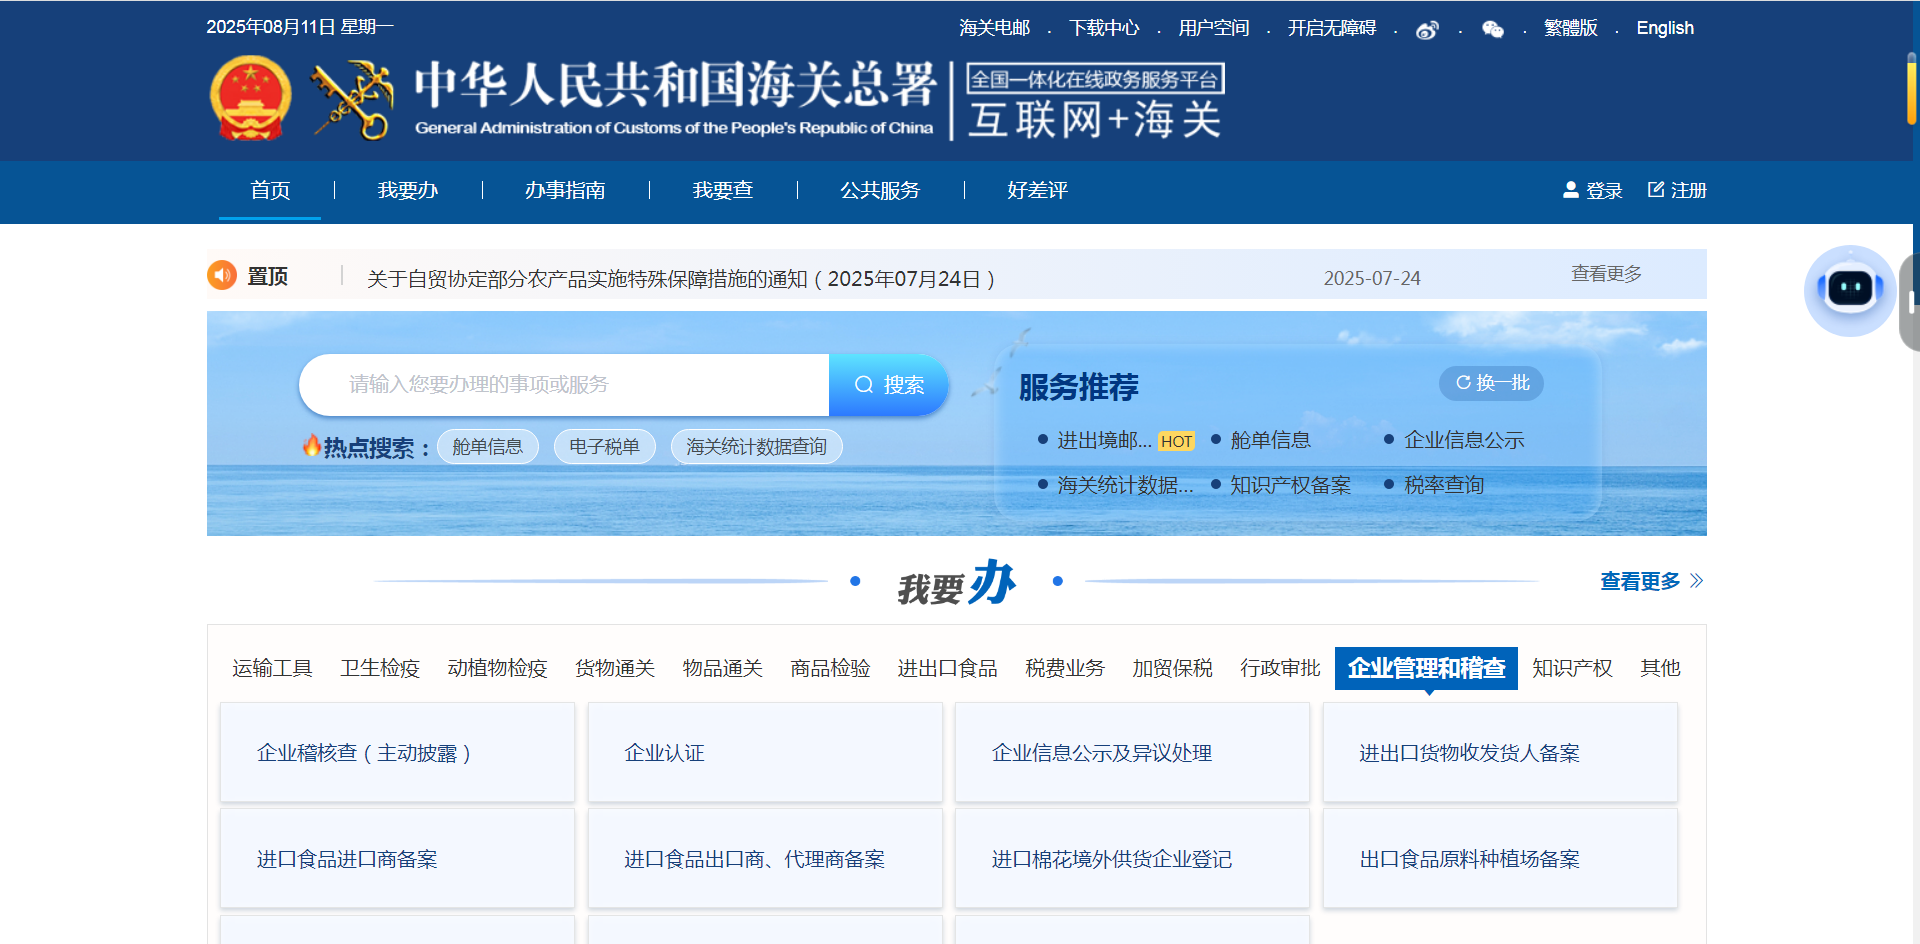The width and height of the screenshot is (1920, 944).
Task: Click the blue 搜索 search button
Action: [x=888, y=385]
